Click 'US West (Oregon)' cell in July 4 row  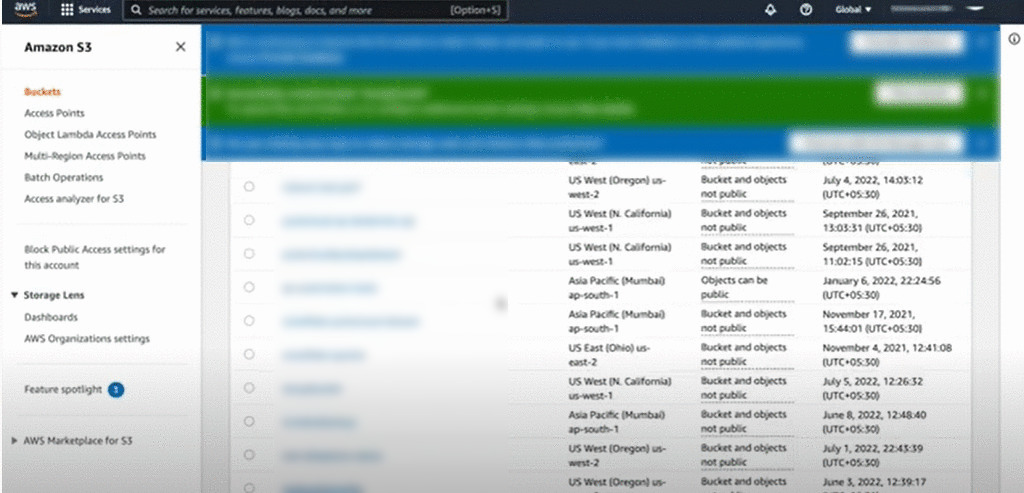[x=617, y=187]
